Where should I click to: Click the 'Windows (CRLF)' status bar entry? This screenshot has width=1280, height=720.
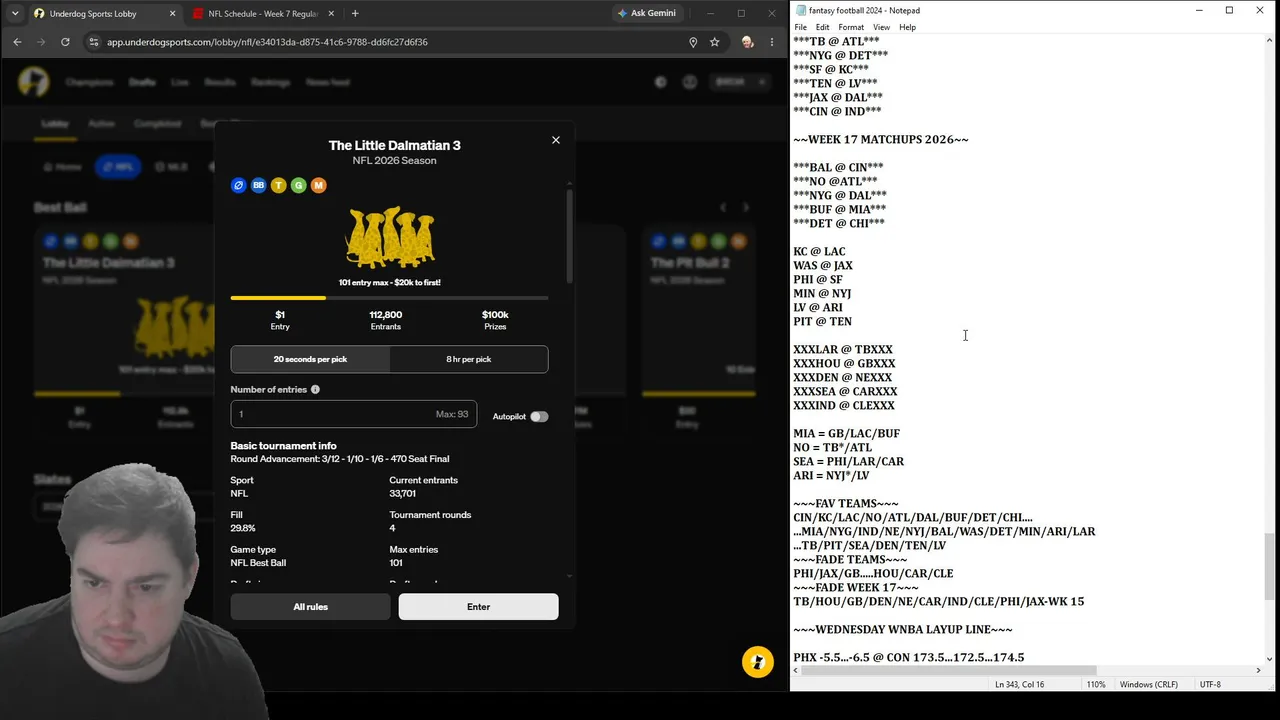click(1148, 684)
